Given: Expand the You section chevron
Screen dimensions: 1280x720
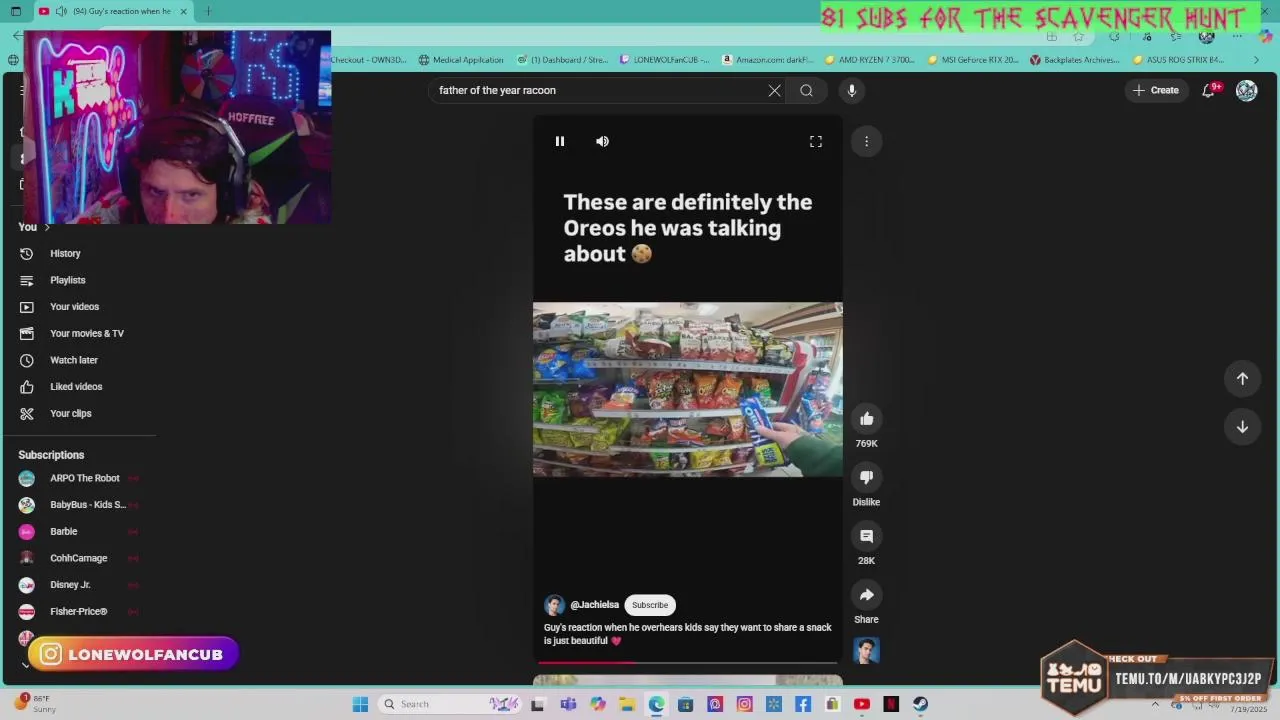Looking at the screenshot, I should [x=46, y=227].
